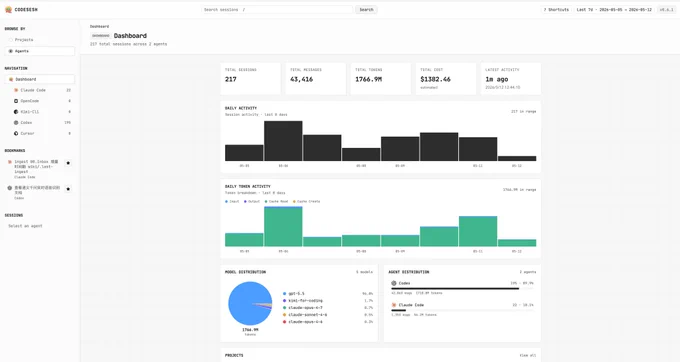Image resolution: width=680 pixels, height=362 pixels.
Task: Open the Dashboard navigation item
Action: click(40, 79)
